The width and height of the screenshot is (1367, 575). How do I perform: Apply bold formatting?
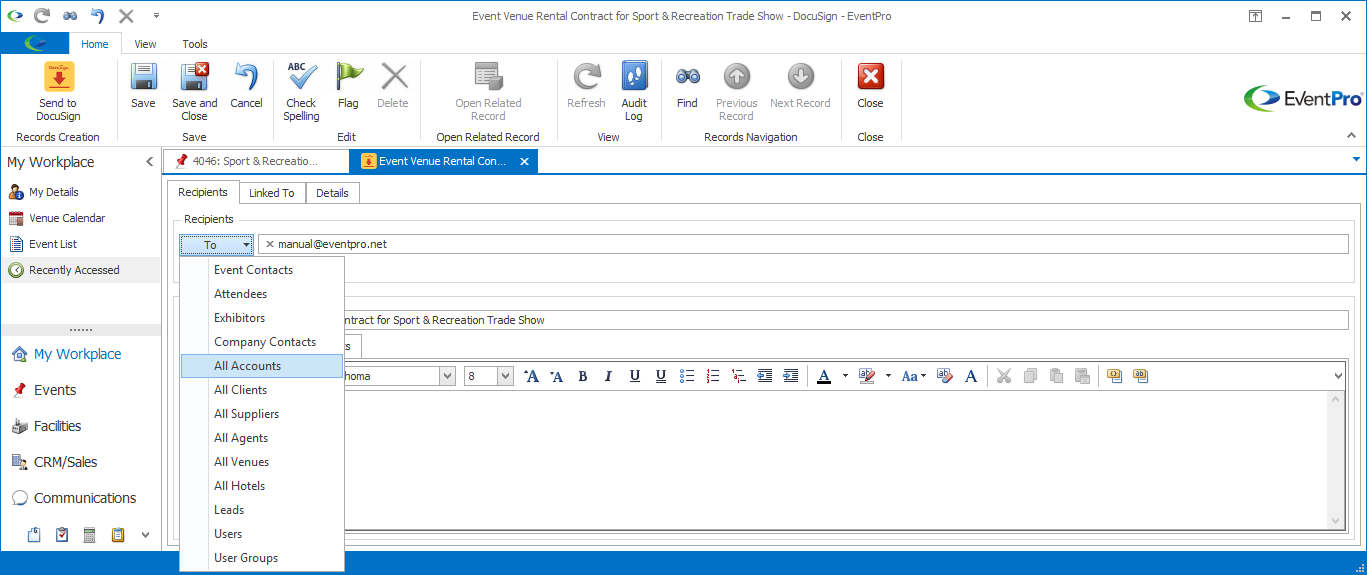[583, 376]
